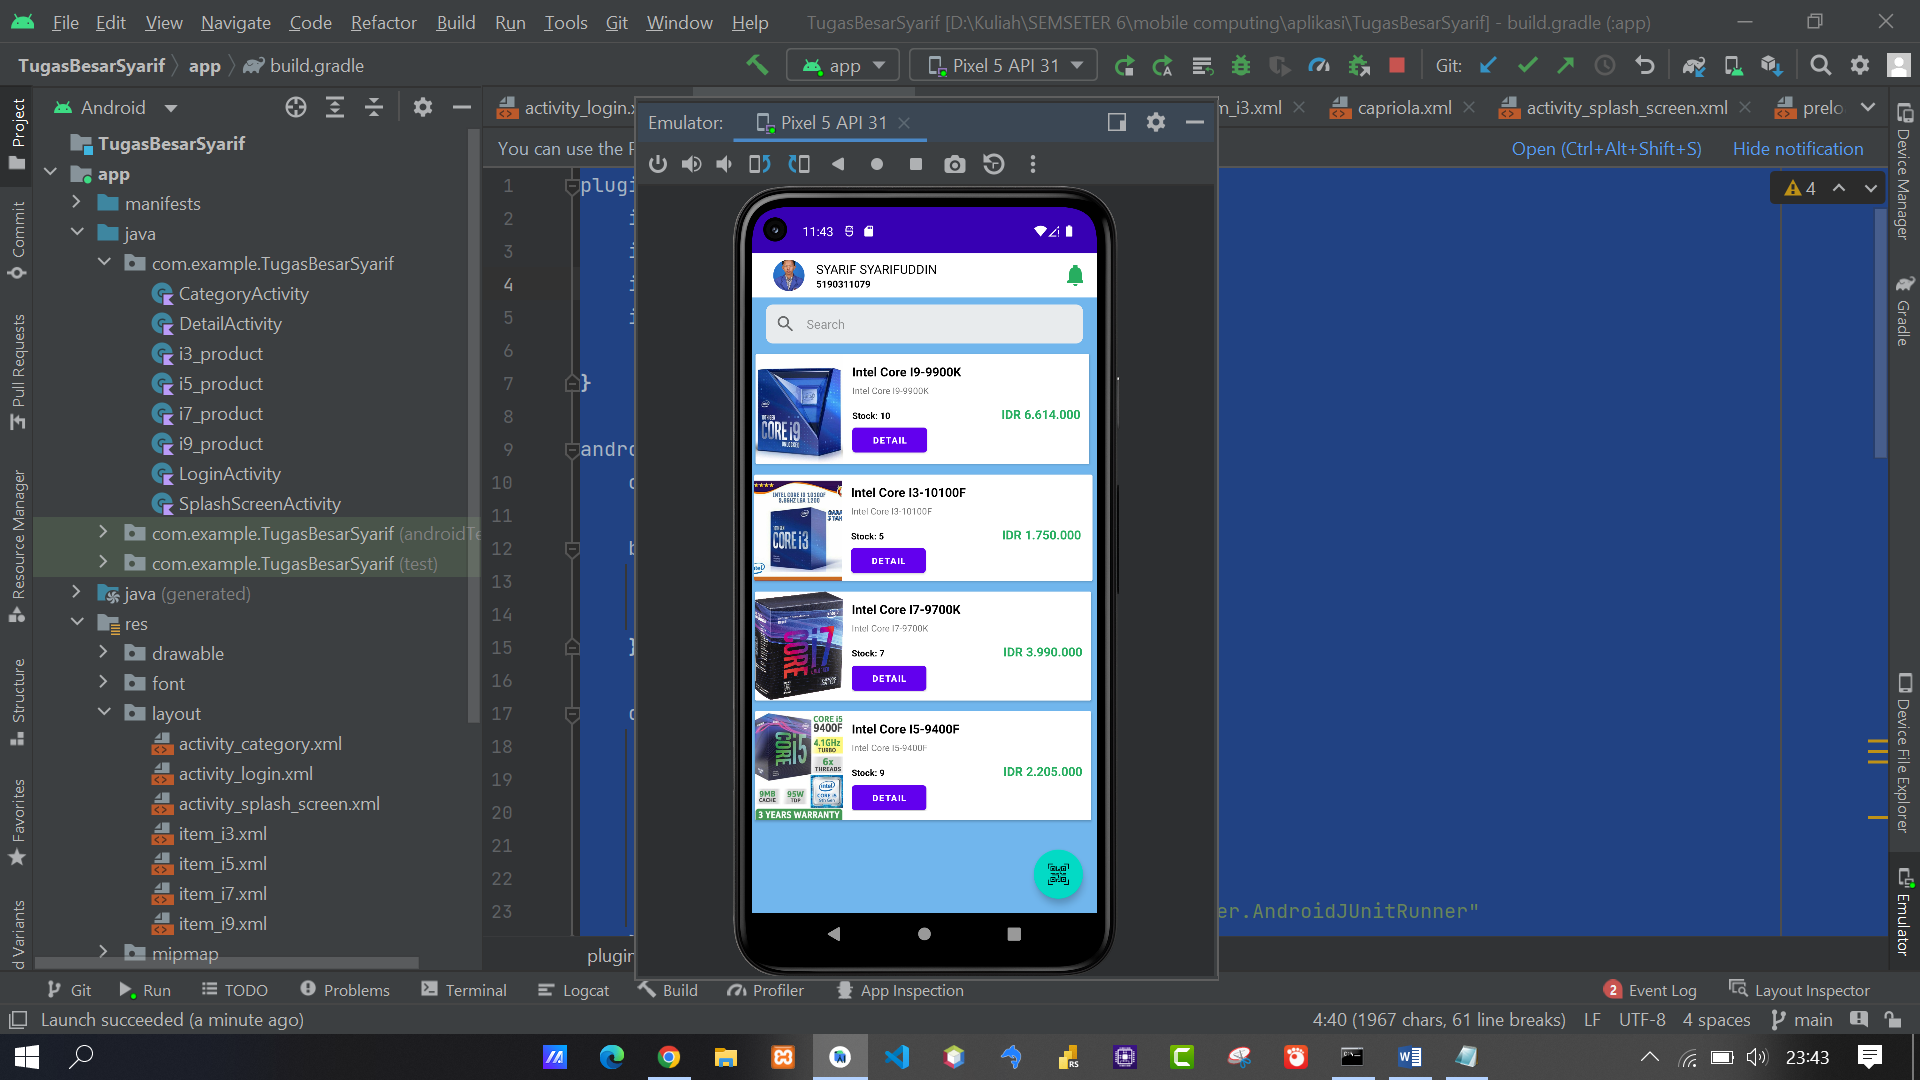Viewport: 1920px width, 1080px height.
Task: Tap DETAIL for Intel Core I9-9900K
Action: 889,440
